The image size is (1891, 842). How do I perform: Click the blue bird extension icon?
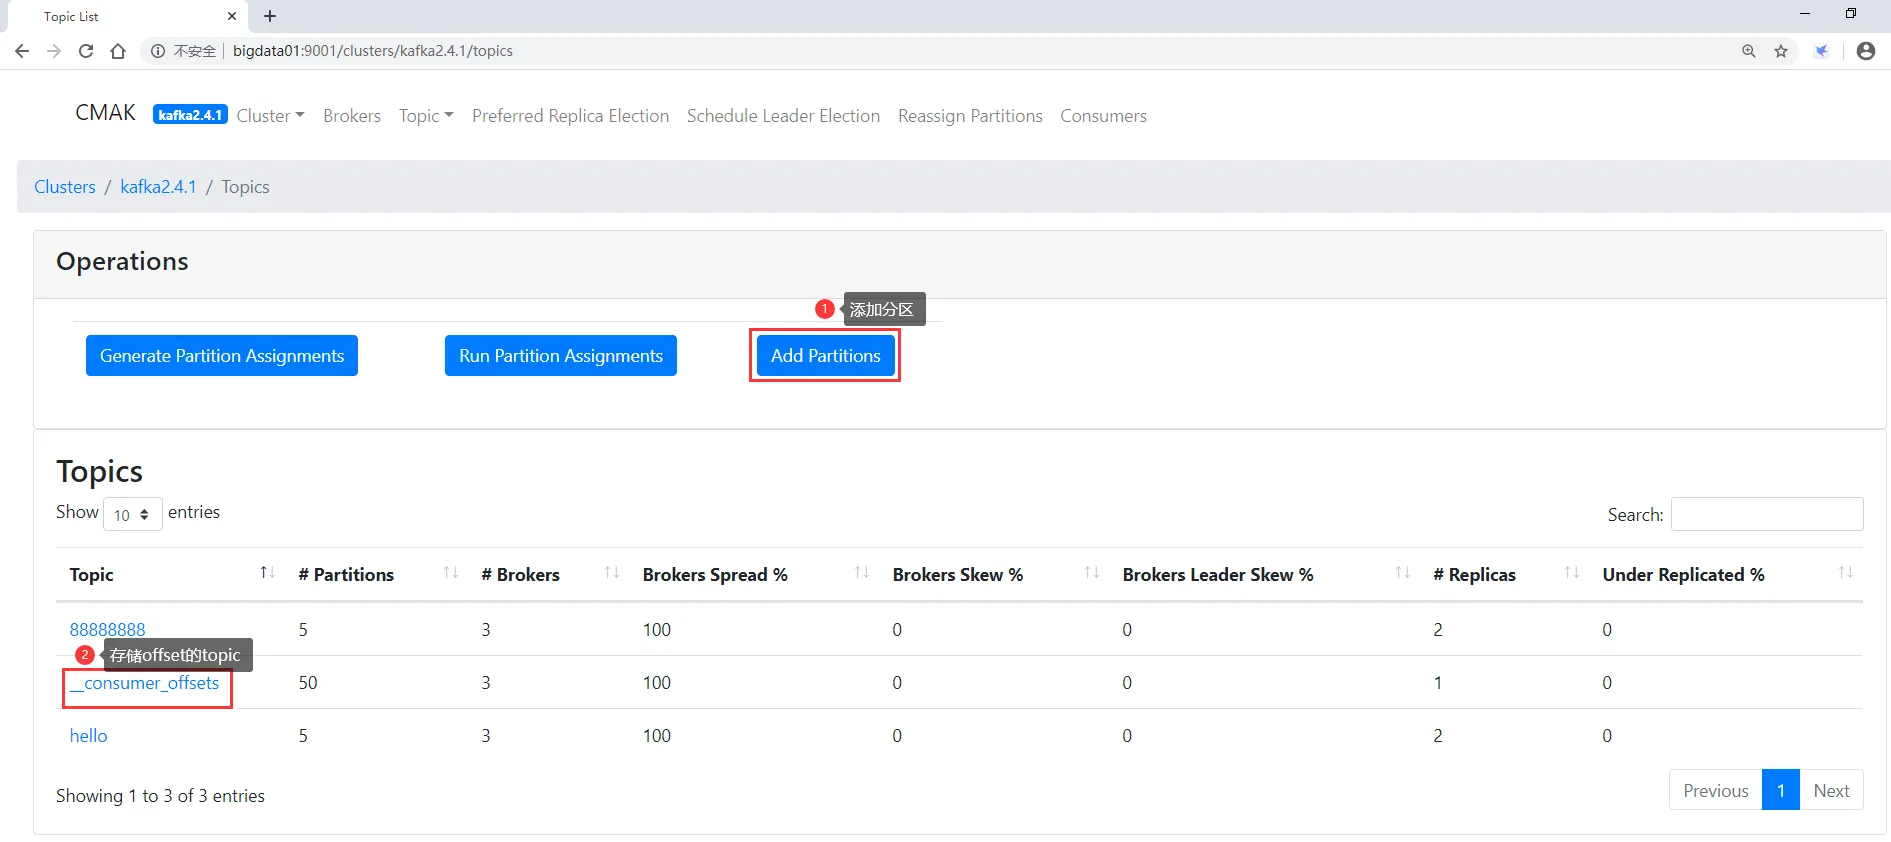point(1822,51)
